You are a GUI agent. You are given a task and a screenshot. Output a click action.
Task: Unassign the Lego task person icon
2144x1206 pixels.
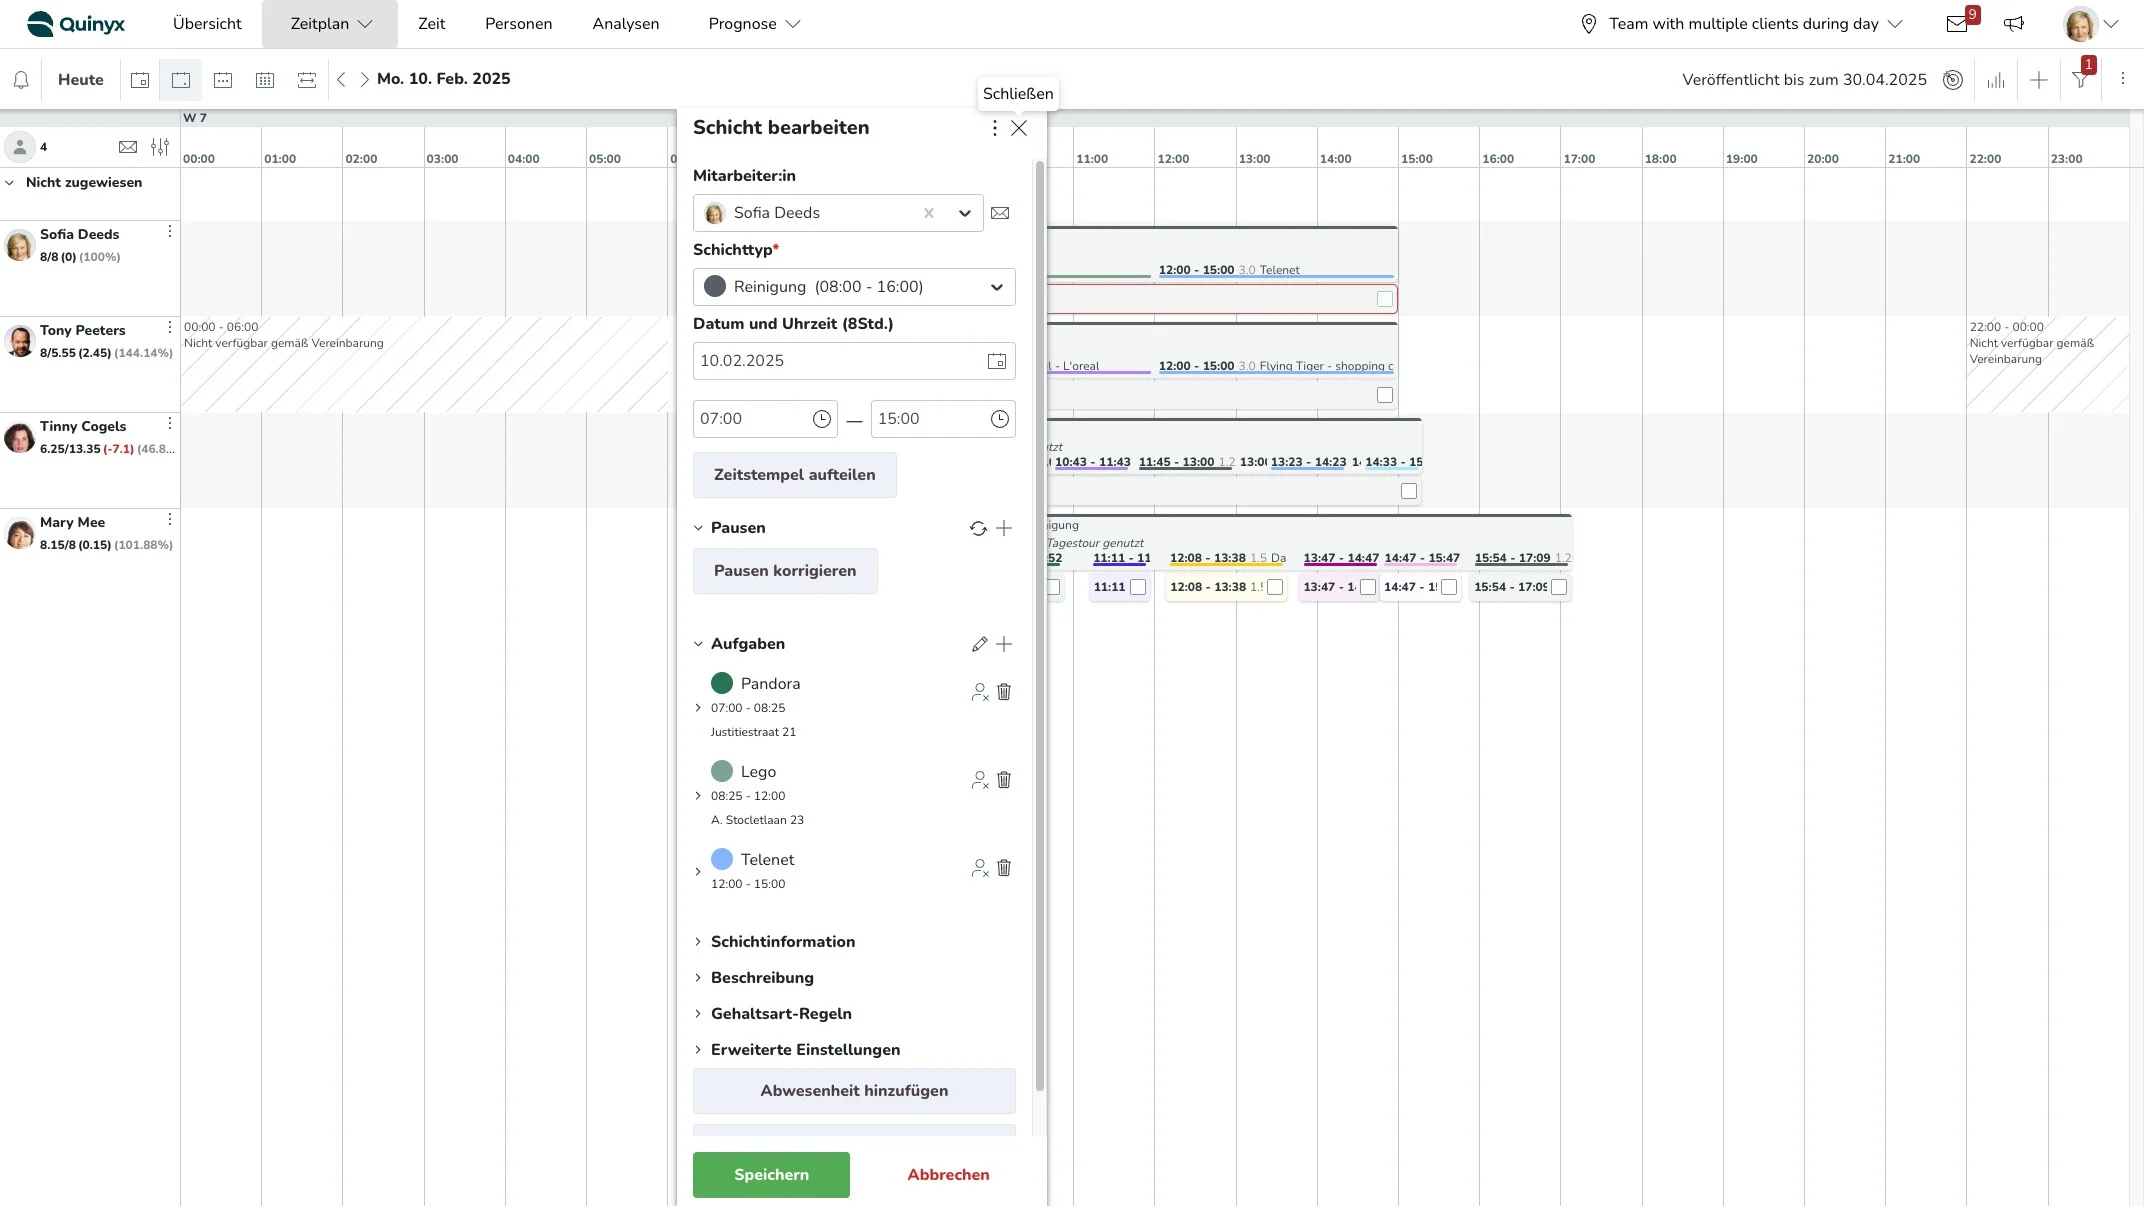click(x=979, y=780)
